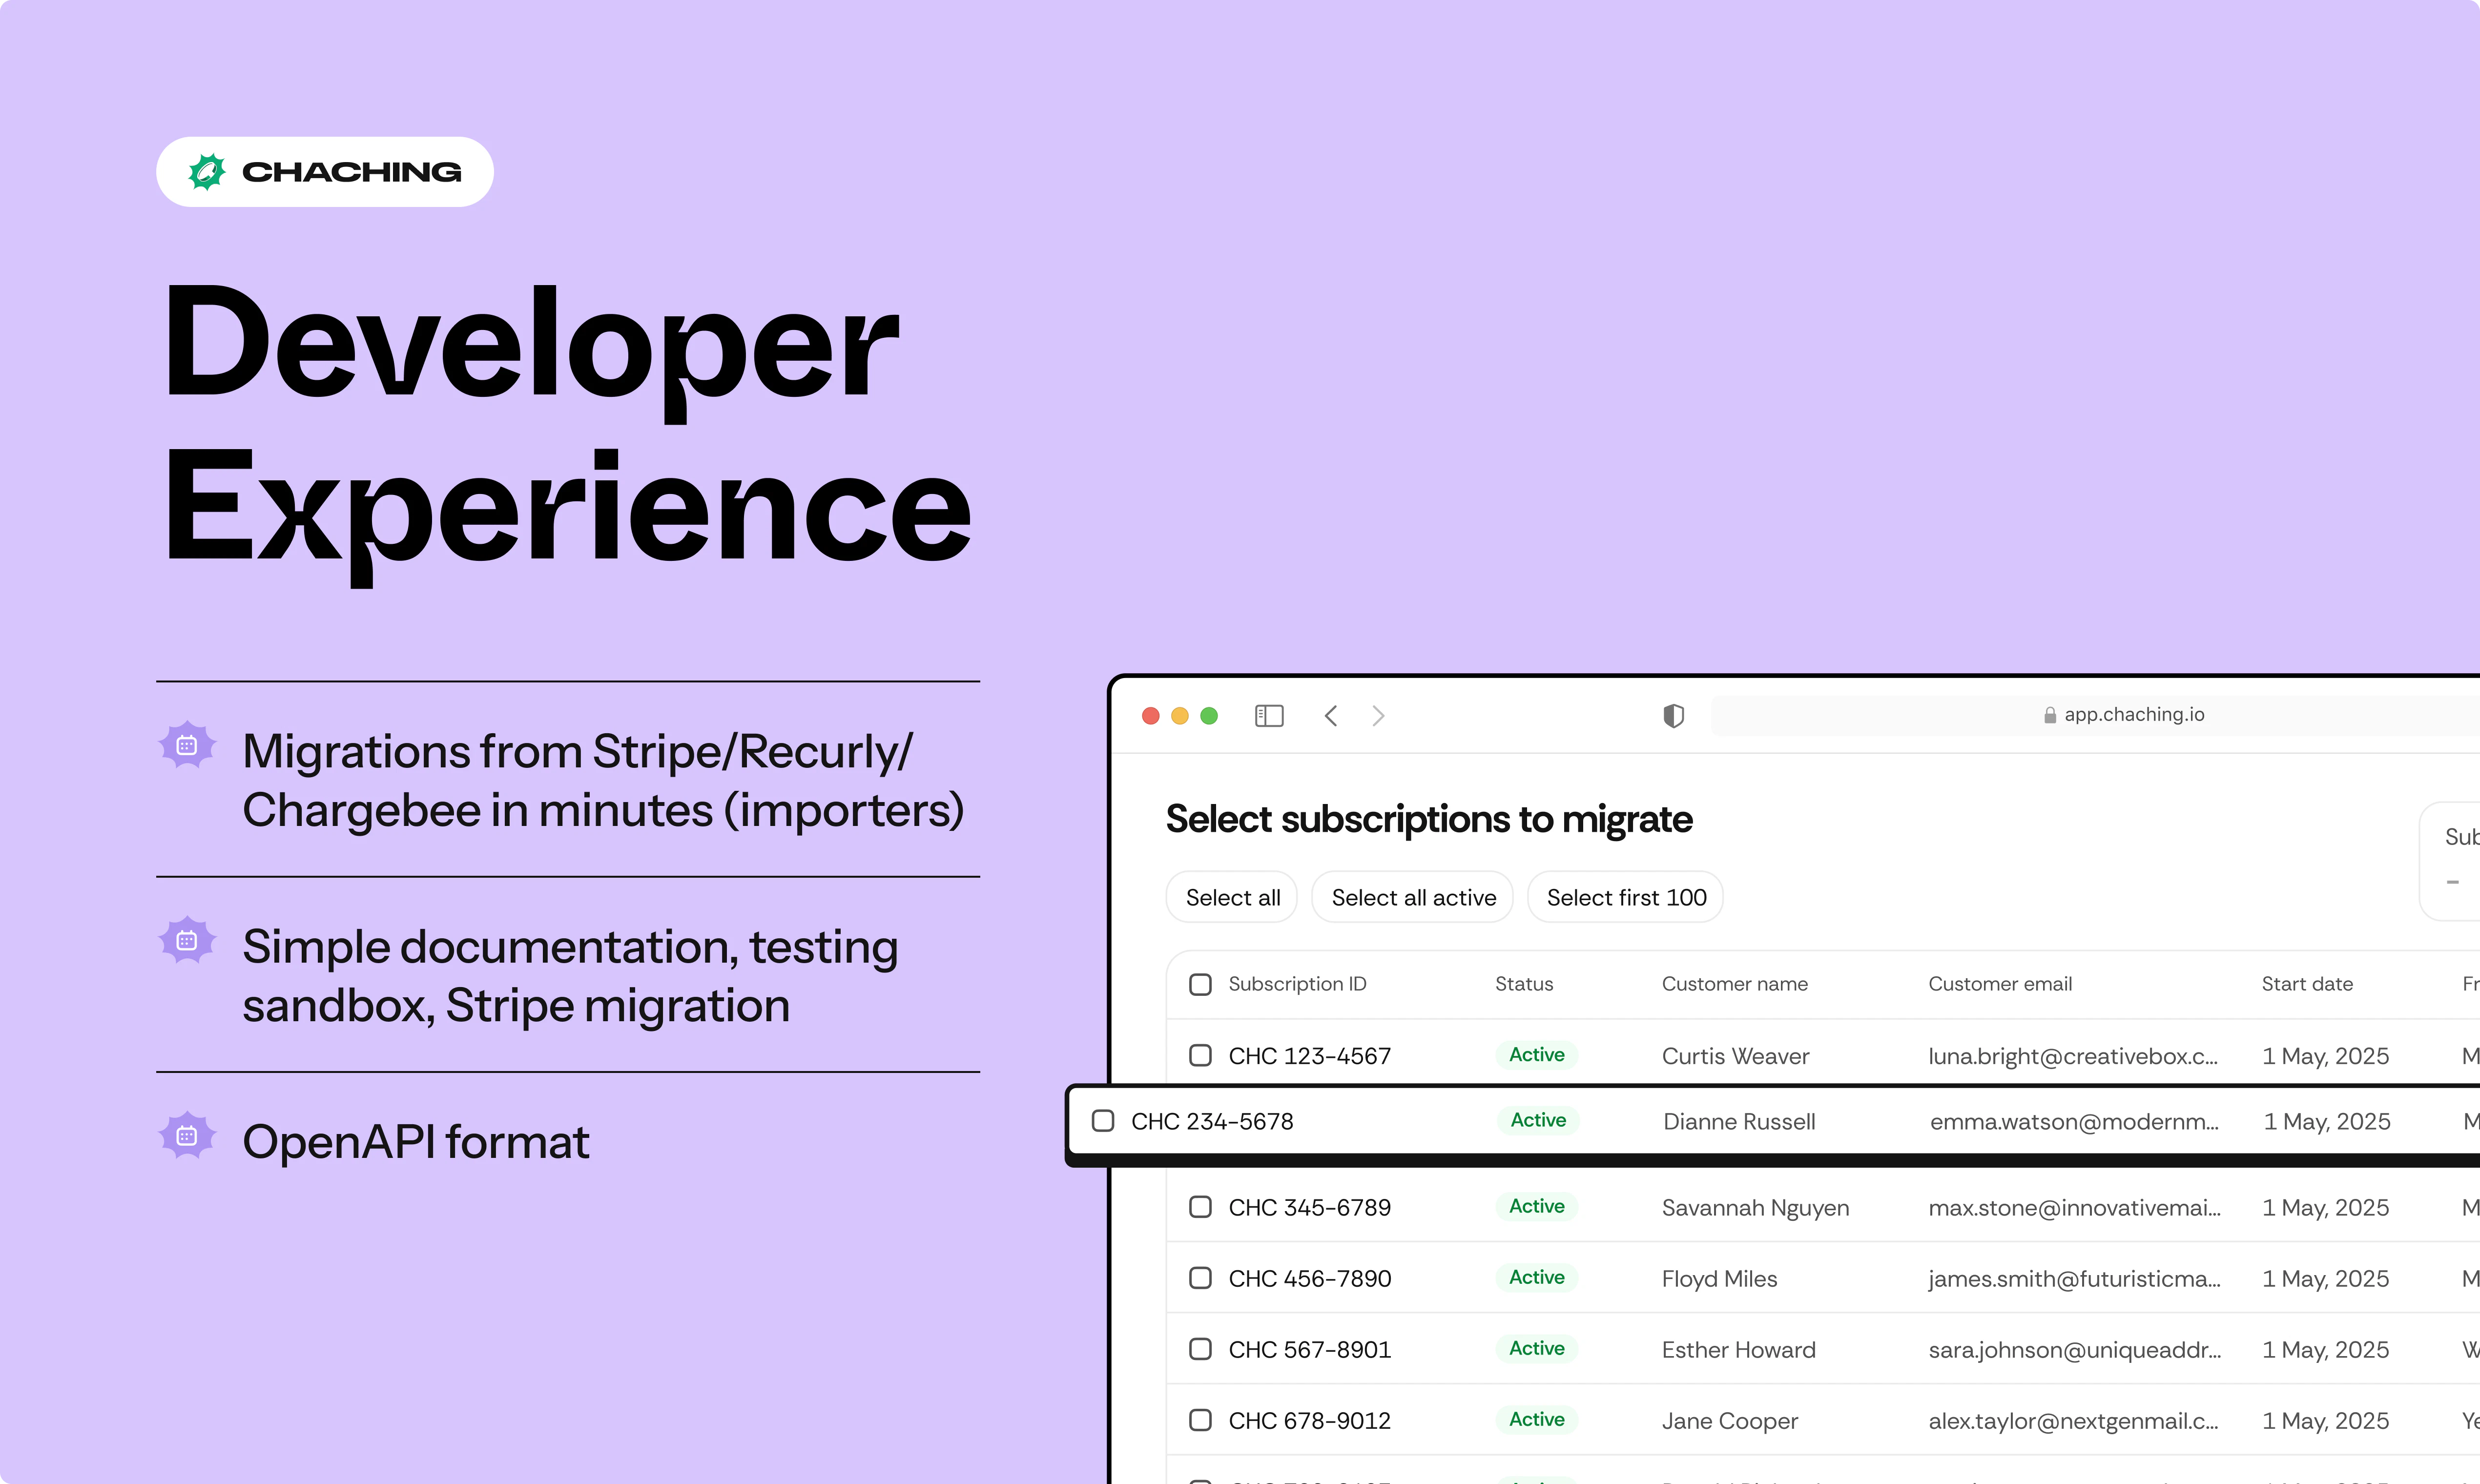Click the Active badge for Savannah Nguyen
2480x1484 pixels.
coord(1536,1207)
